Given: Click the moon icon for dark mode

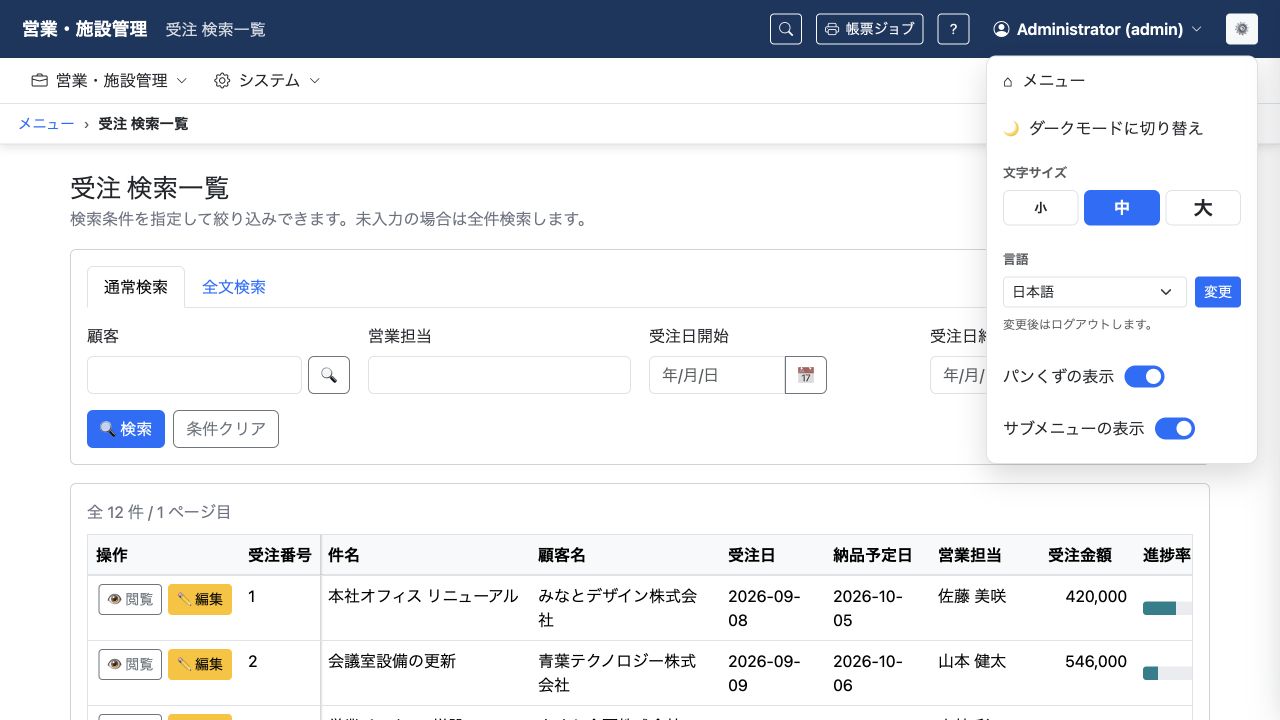Looking at the screenshot, I should pyautogui.click(x=1011, y=129).
